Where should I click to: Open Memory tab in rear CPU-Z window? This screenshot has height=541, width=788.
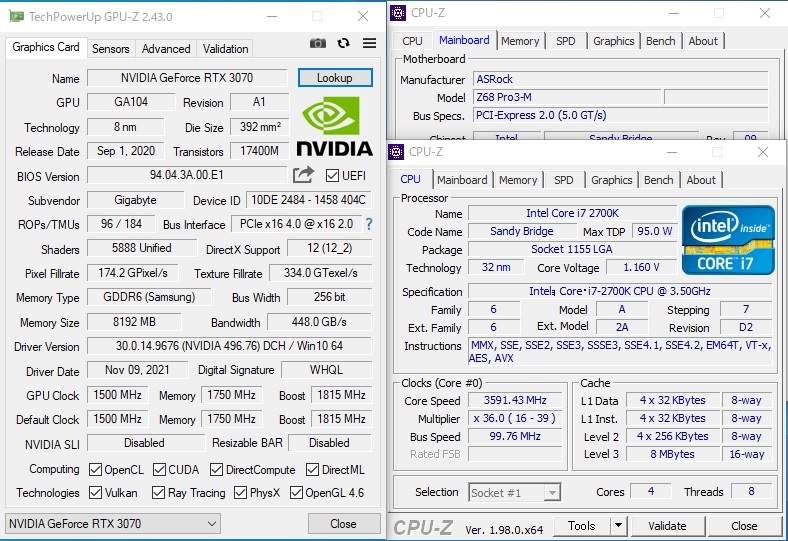[520, 41]
